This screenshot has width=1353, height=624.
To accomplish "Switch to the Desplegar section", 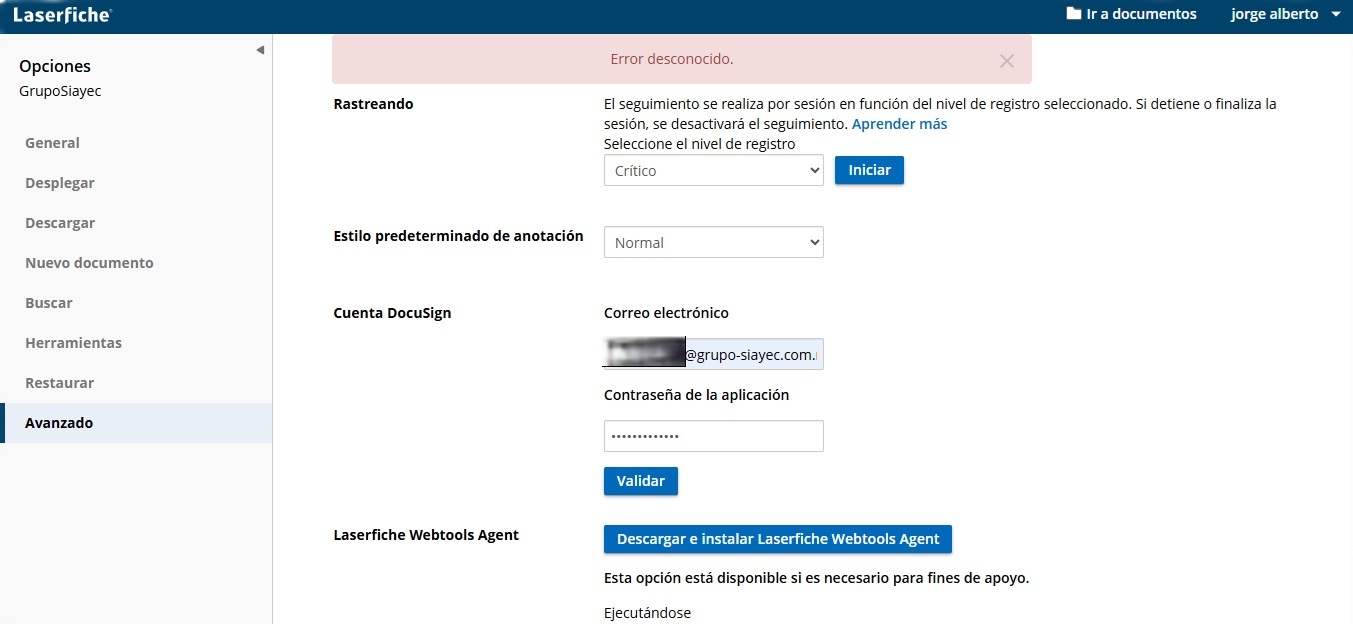I will (60, 183).
